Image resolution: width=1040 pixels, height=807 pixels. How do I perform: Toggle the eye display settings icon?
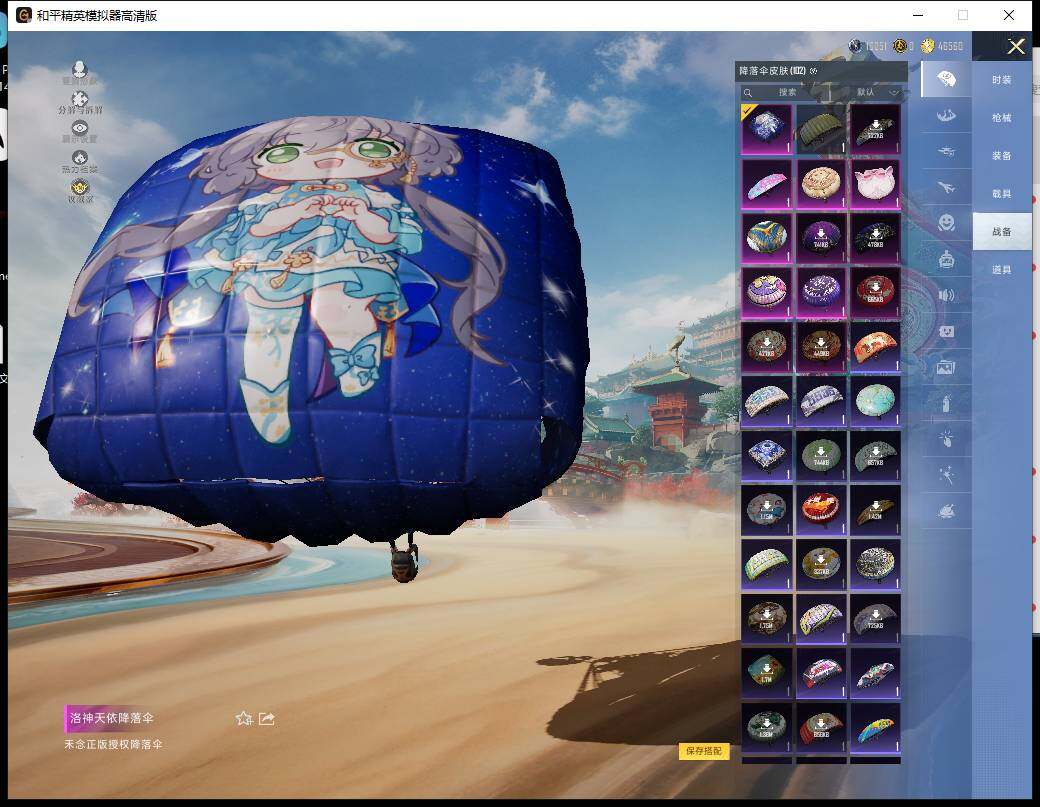coord(80,127)
